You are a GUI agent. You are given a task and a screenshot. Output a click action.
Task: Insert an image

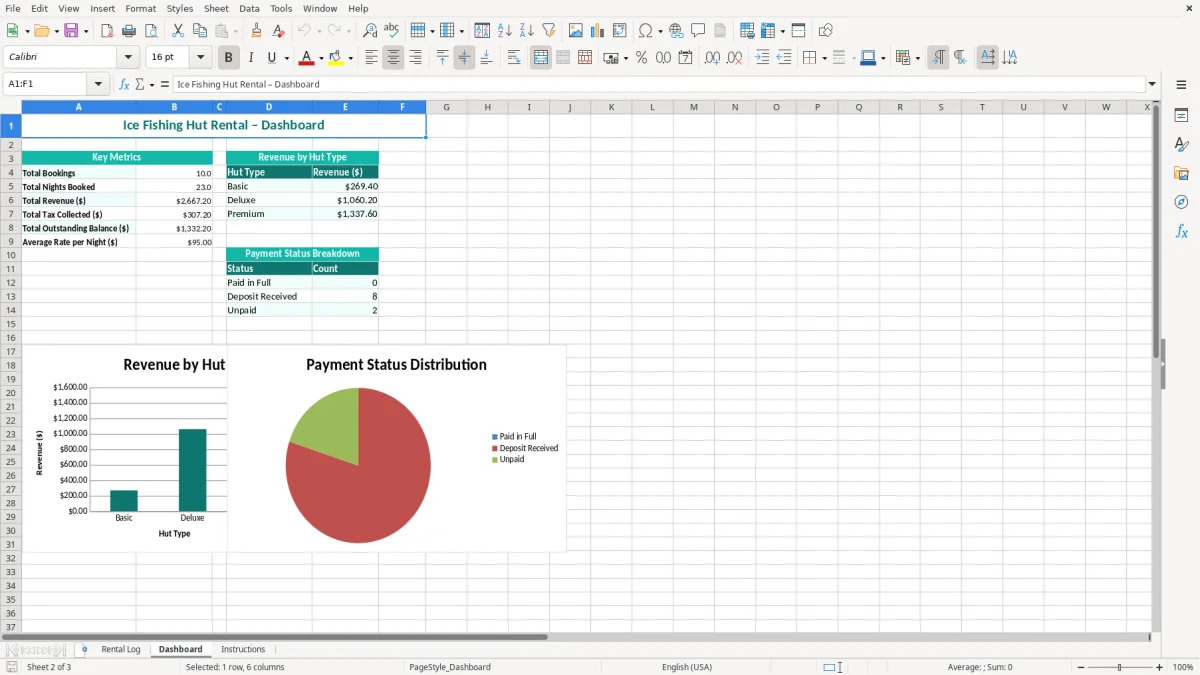(576, 31)
